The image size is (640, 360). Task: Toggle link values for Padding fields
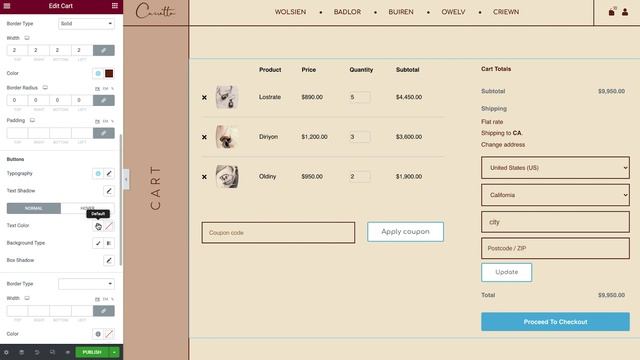click(x=104, y=133)
